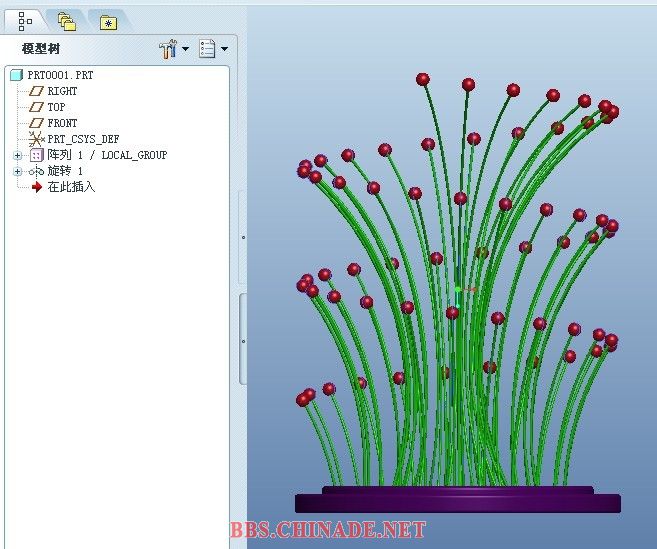Screen dimensions: 657x549
Task: Switch to the model tree tab
Action: (25, 20)
